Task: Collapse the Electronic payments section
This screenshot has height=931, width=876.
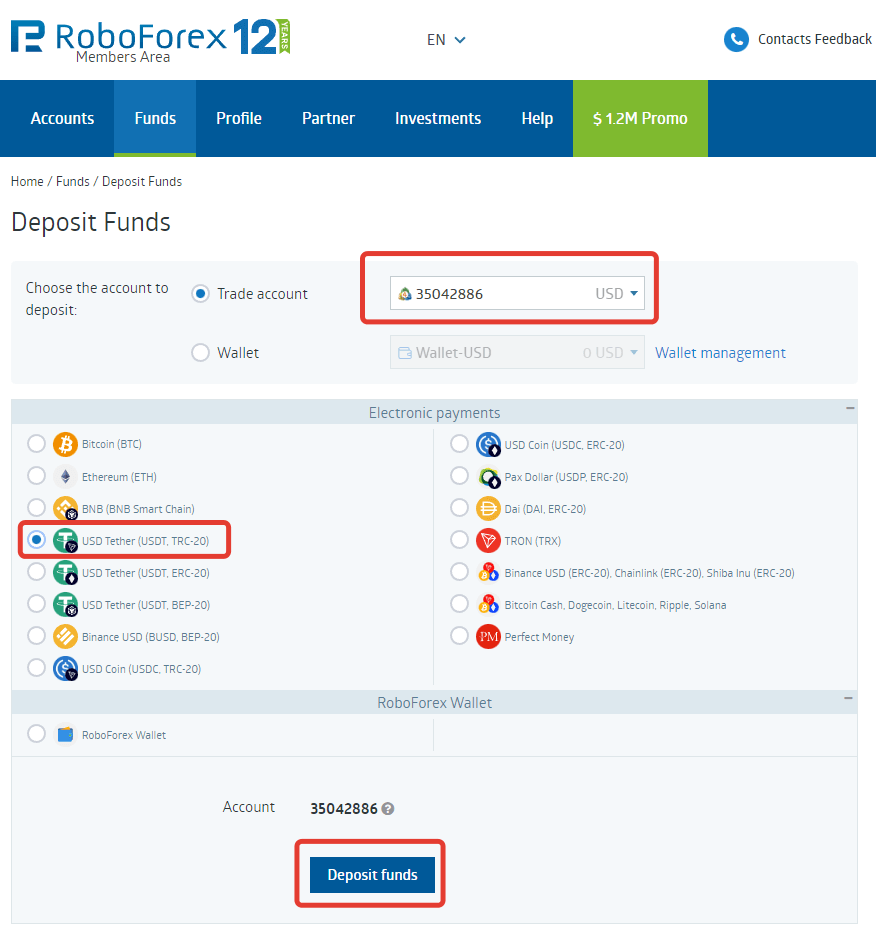Action: click(850, 408)
